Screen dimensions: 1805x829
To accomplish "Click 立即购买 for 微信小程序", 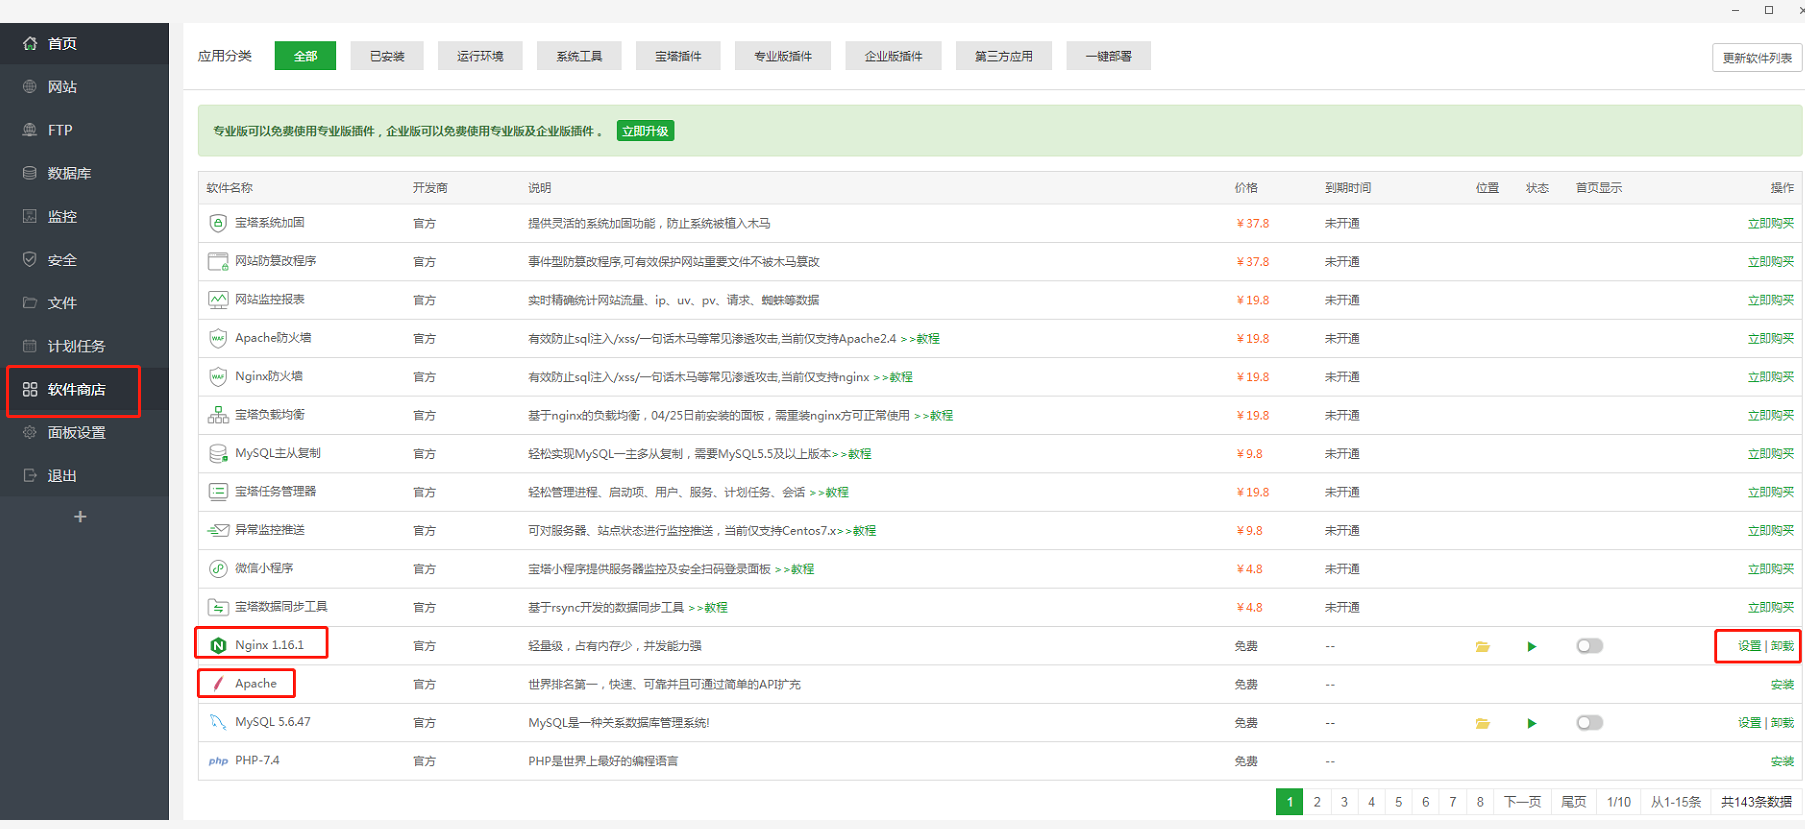I will [x=1770, y=569].
